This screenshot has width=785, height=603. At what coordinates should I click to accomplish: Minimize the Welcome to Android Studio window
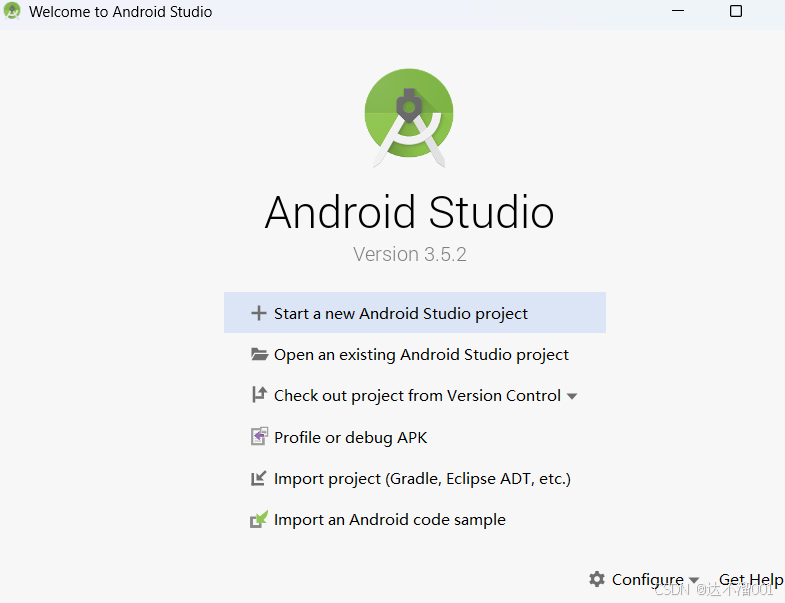(678, 11)
